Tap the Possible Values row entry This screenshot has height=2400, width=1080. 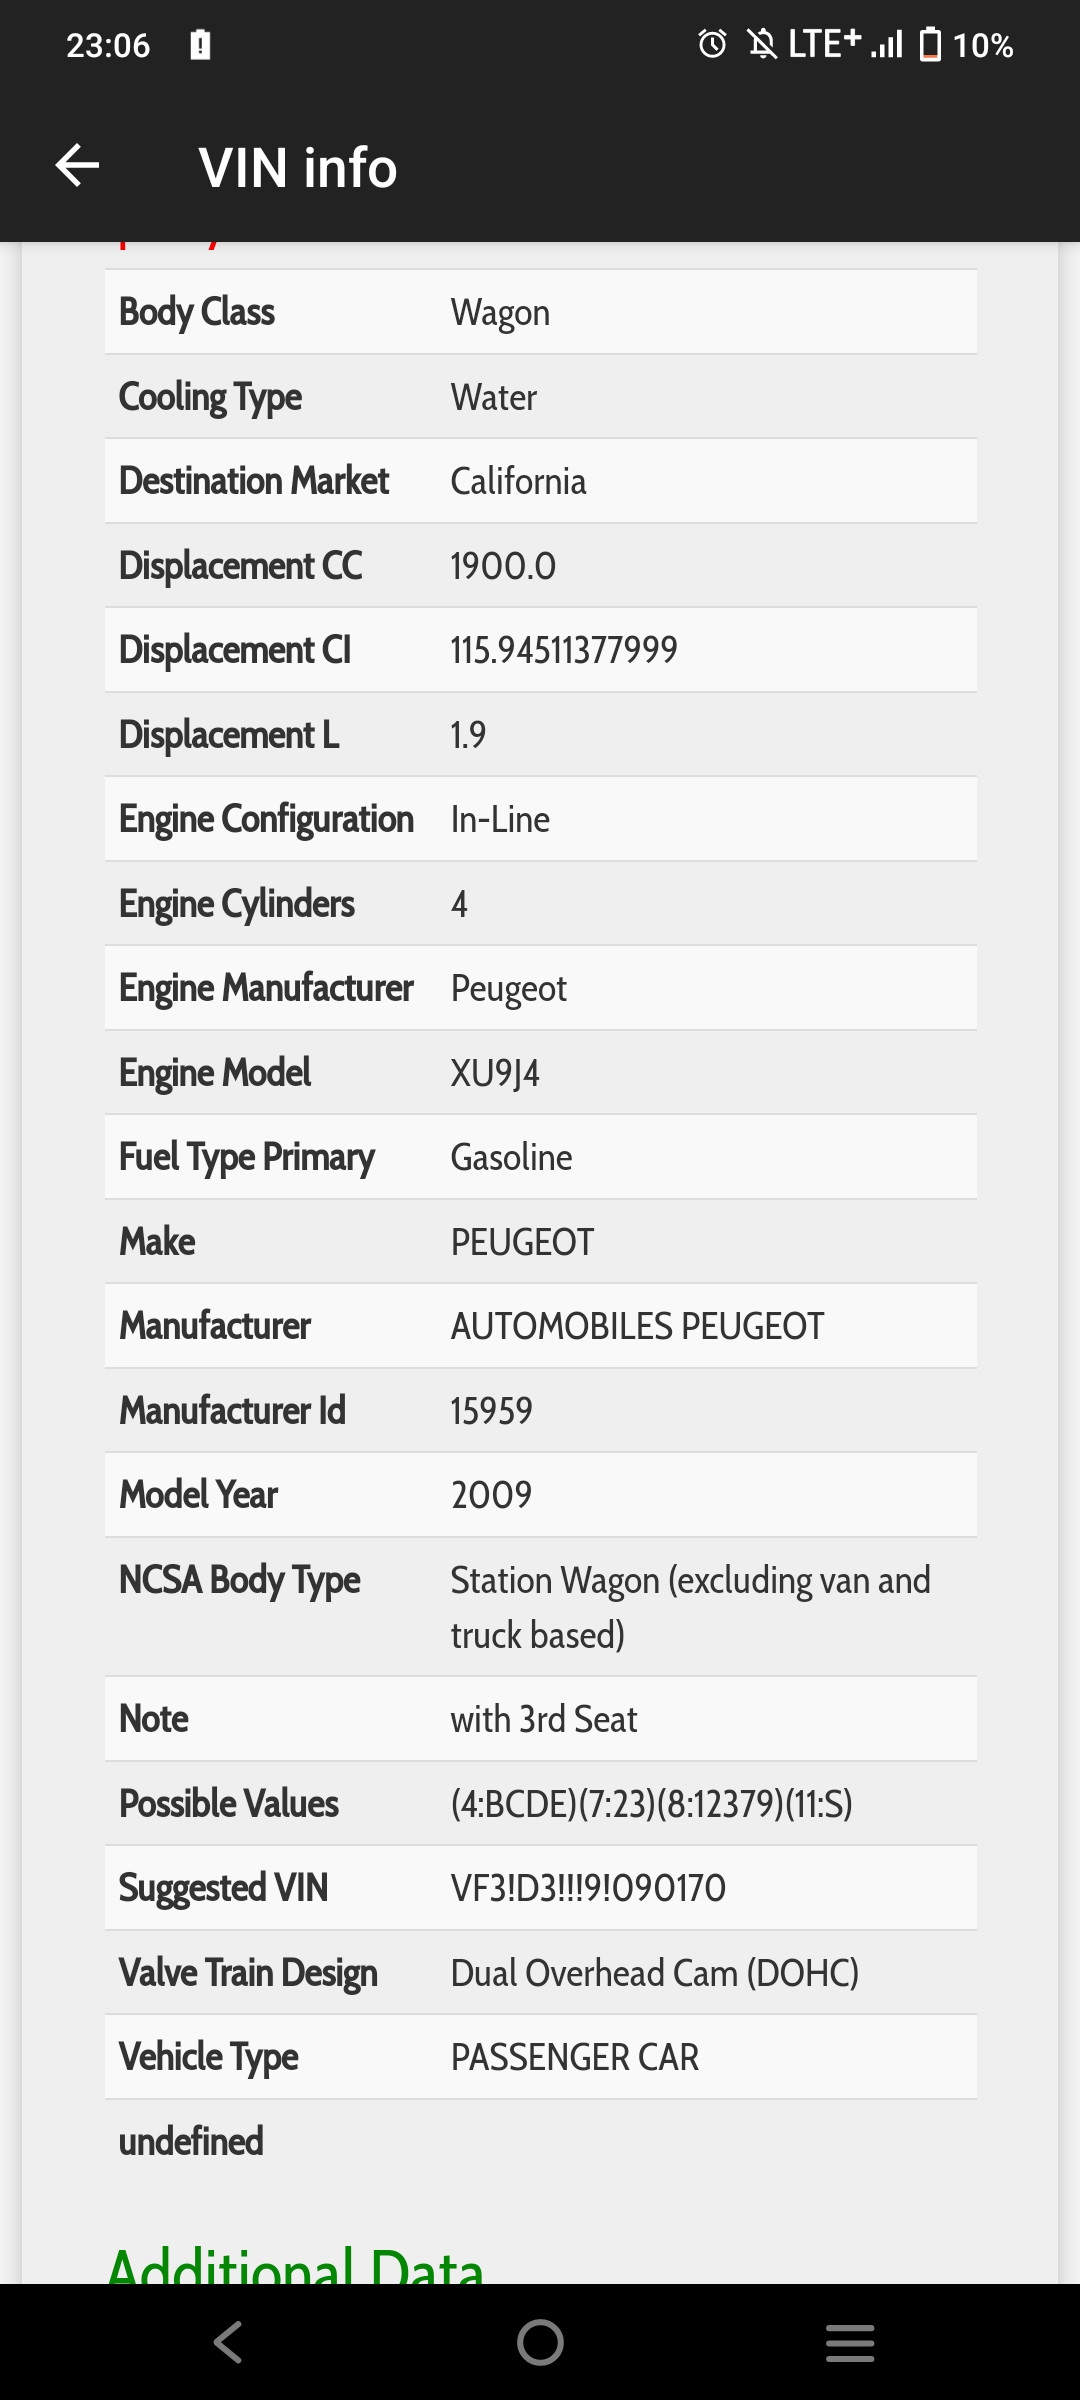coord(651,1804)
